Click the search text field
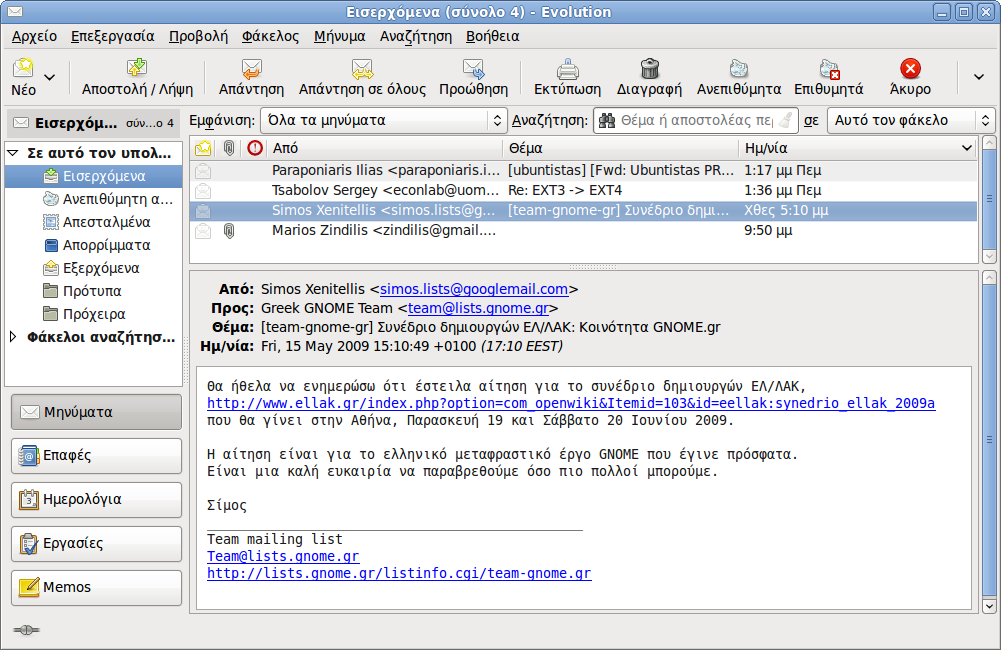This screenshot has height=650, width=1001. pos(696,120)
